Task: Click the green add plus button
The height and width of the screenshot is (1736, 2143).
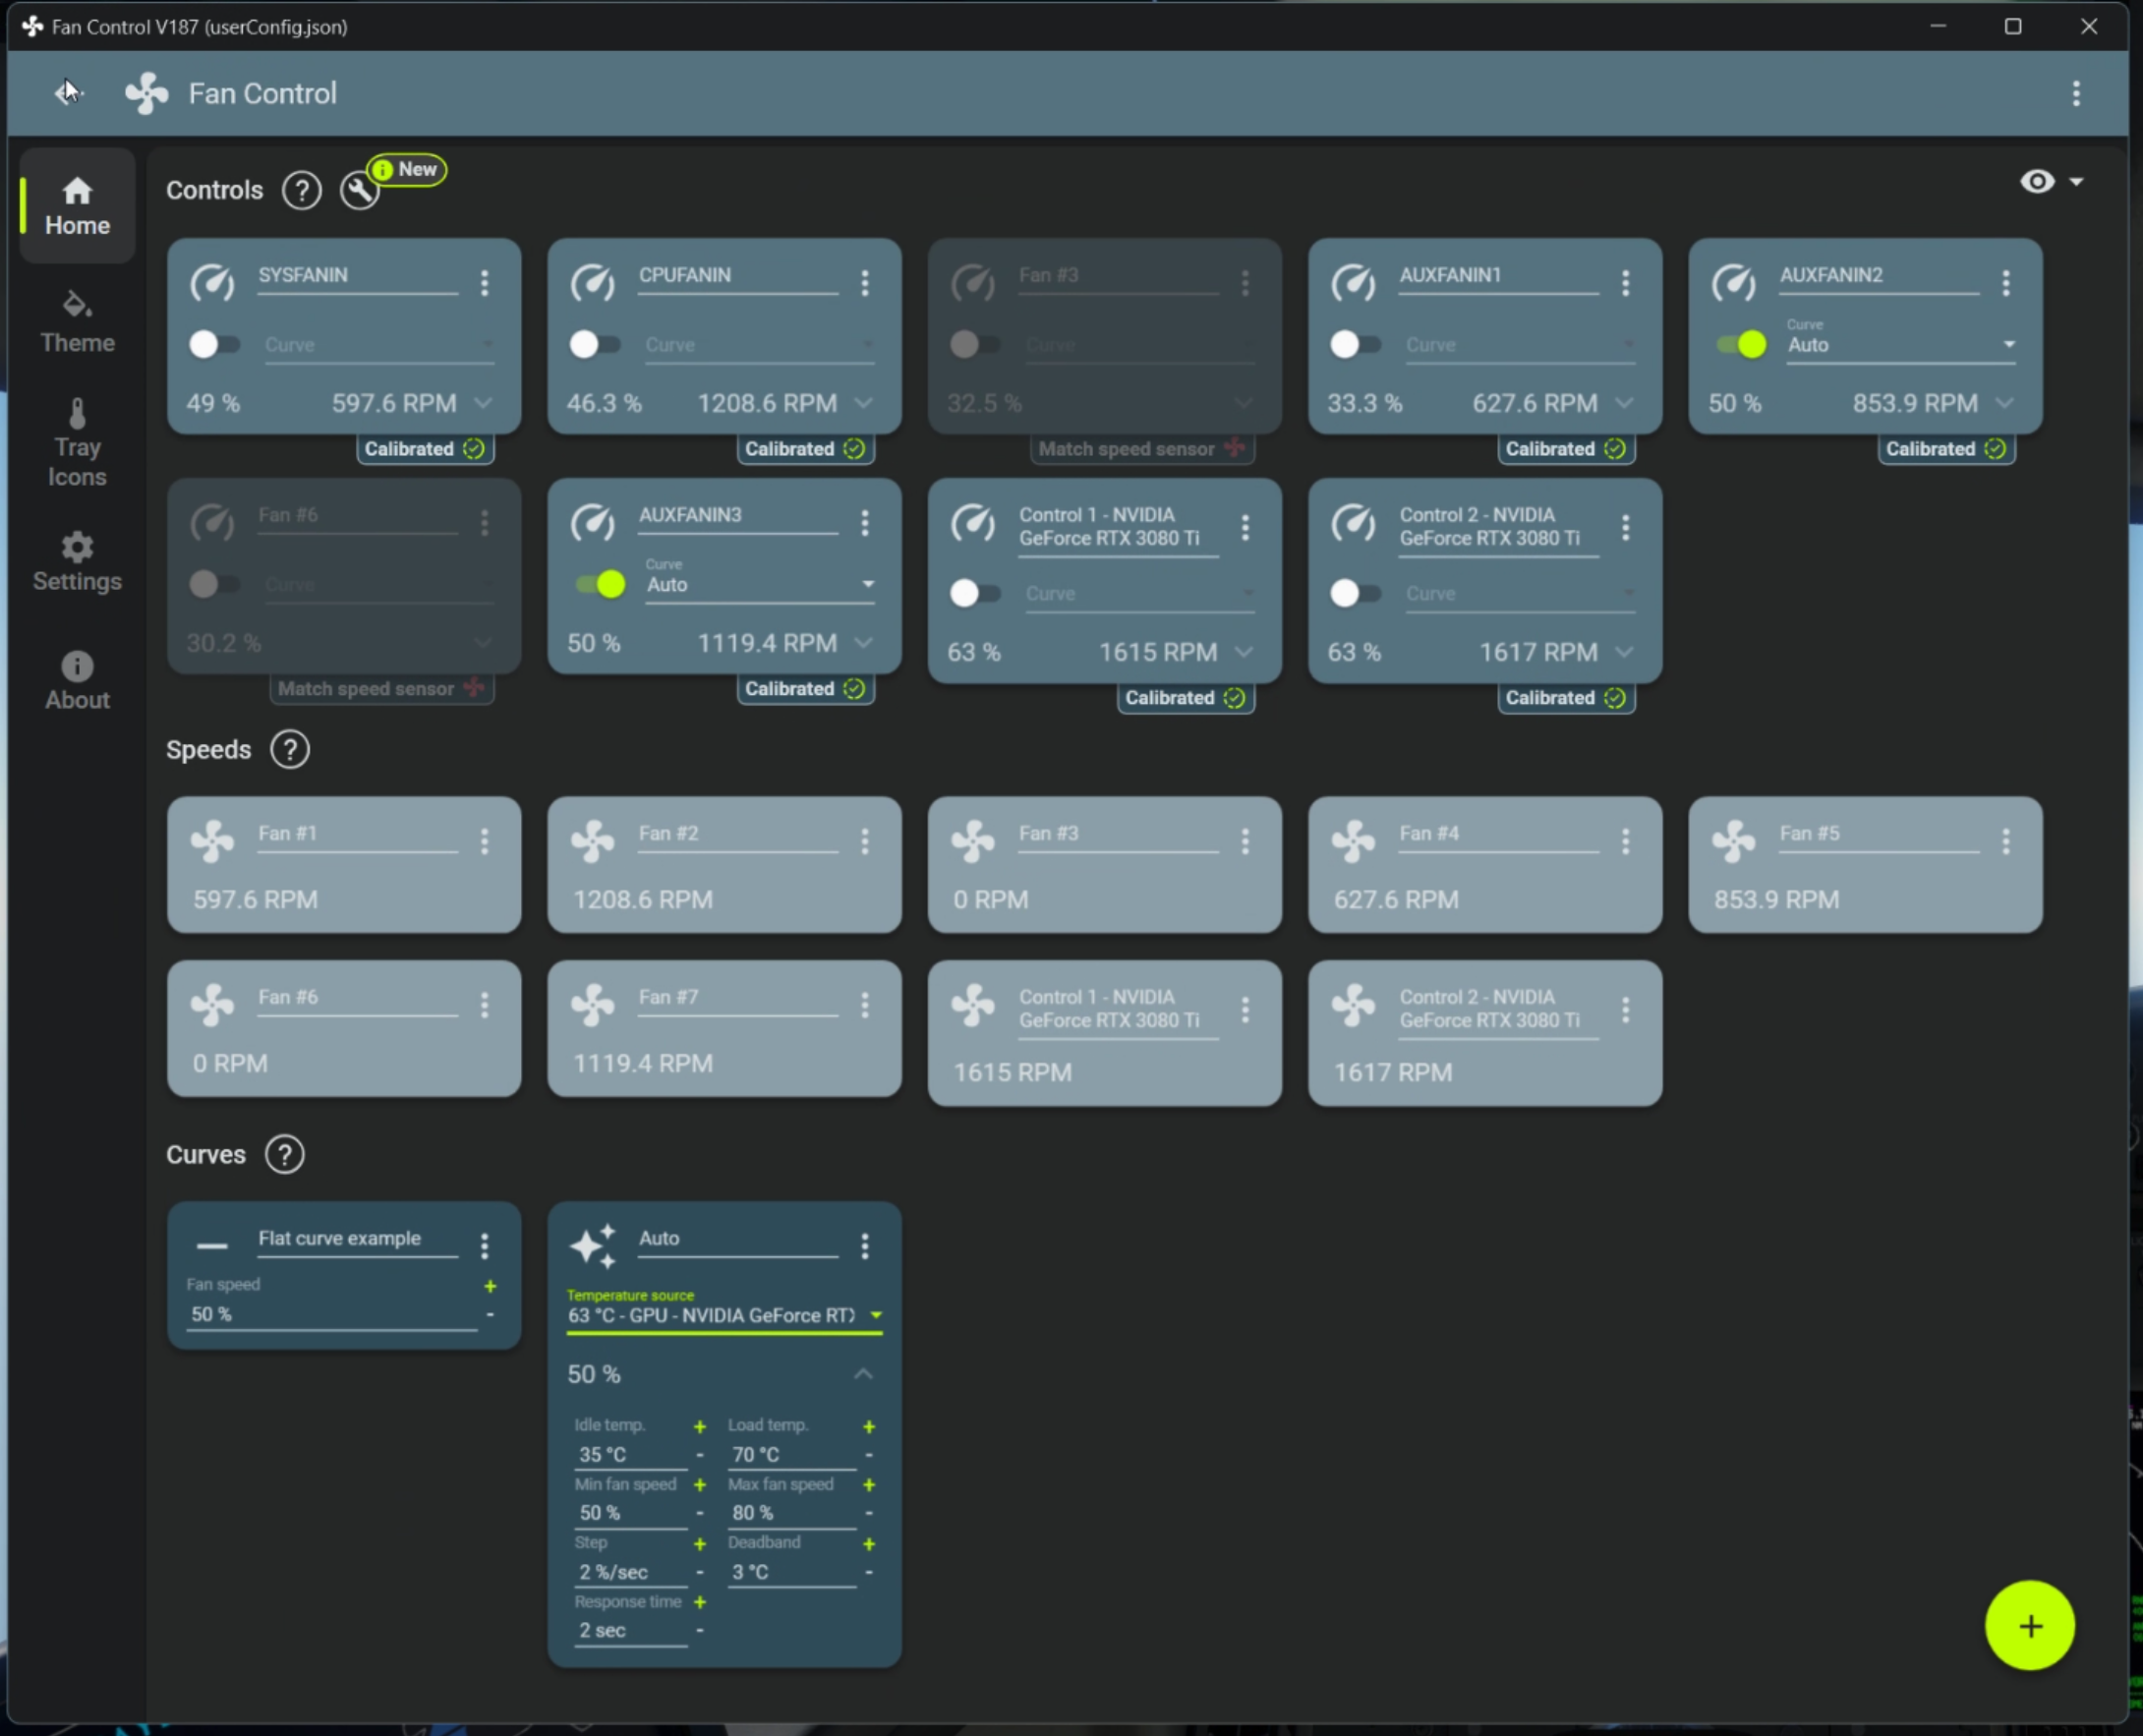Action: pos(2029,1625)
